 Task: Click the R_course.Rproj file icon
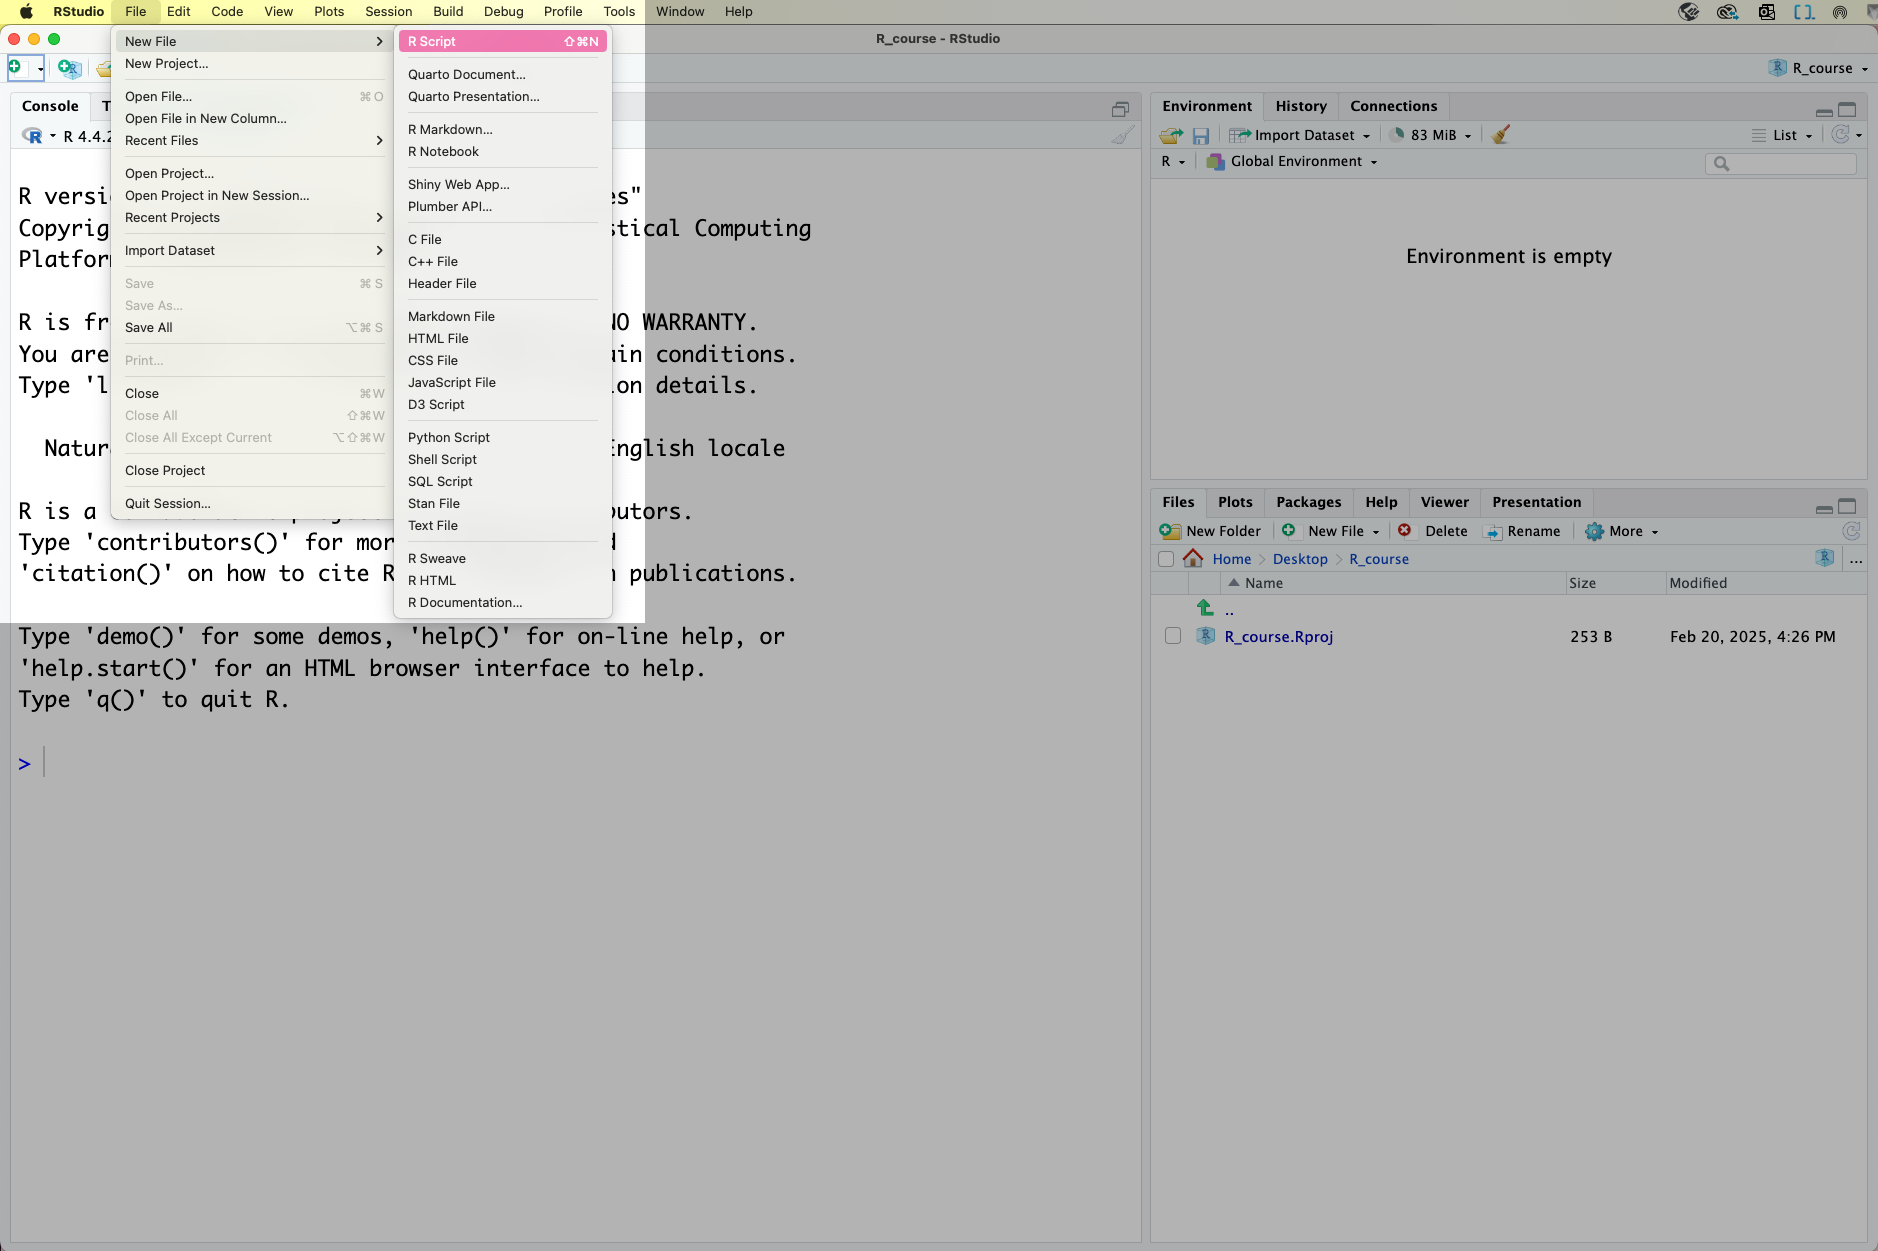tap(1205, 636)
